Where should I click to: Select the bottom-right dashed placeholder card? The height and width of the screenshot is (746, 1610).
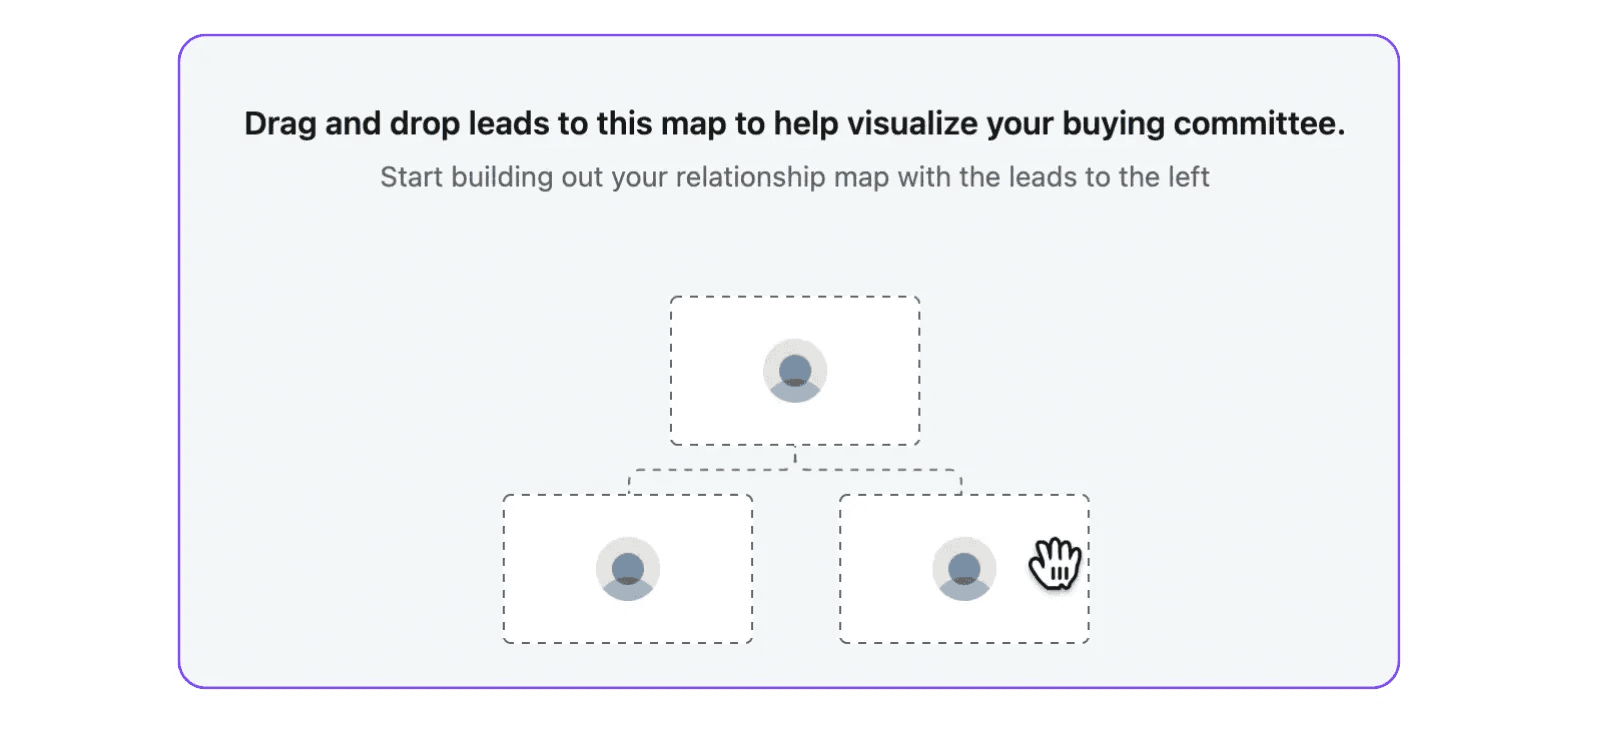pyautogui.click(x=964, y=569)
